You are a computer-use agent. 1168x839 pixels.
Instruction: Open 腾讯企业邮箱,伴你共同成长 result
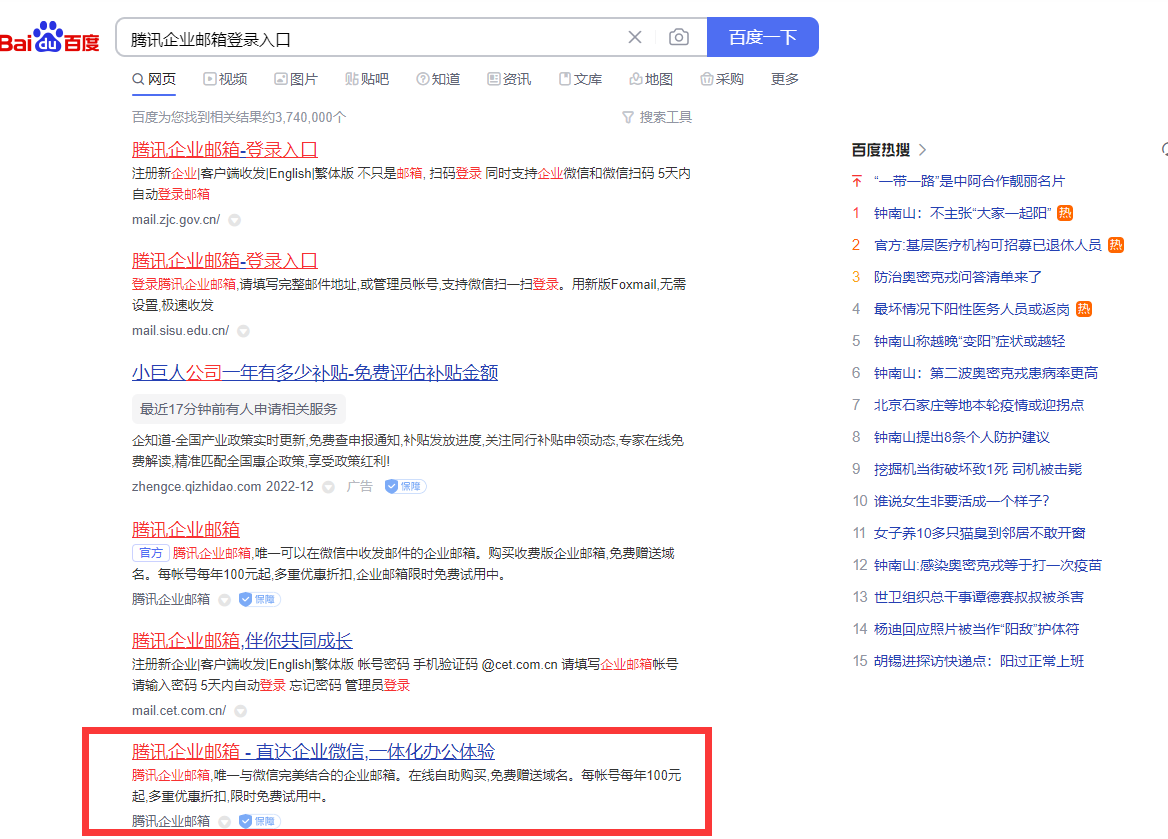pyautogui.click(x=242, y=641)
